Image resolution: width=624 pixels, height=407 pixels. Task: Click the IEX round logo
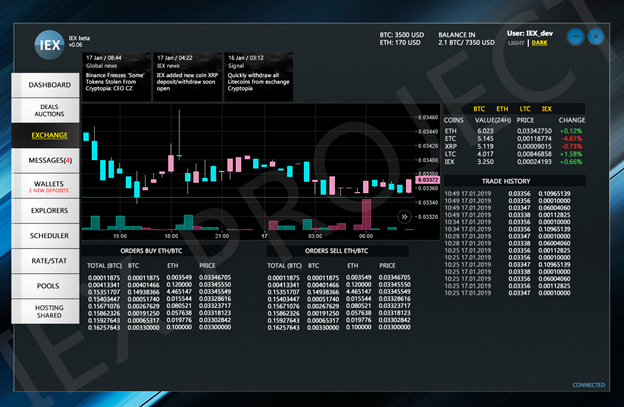(x=49, y=45)
